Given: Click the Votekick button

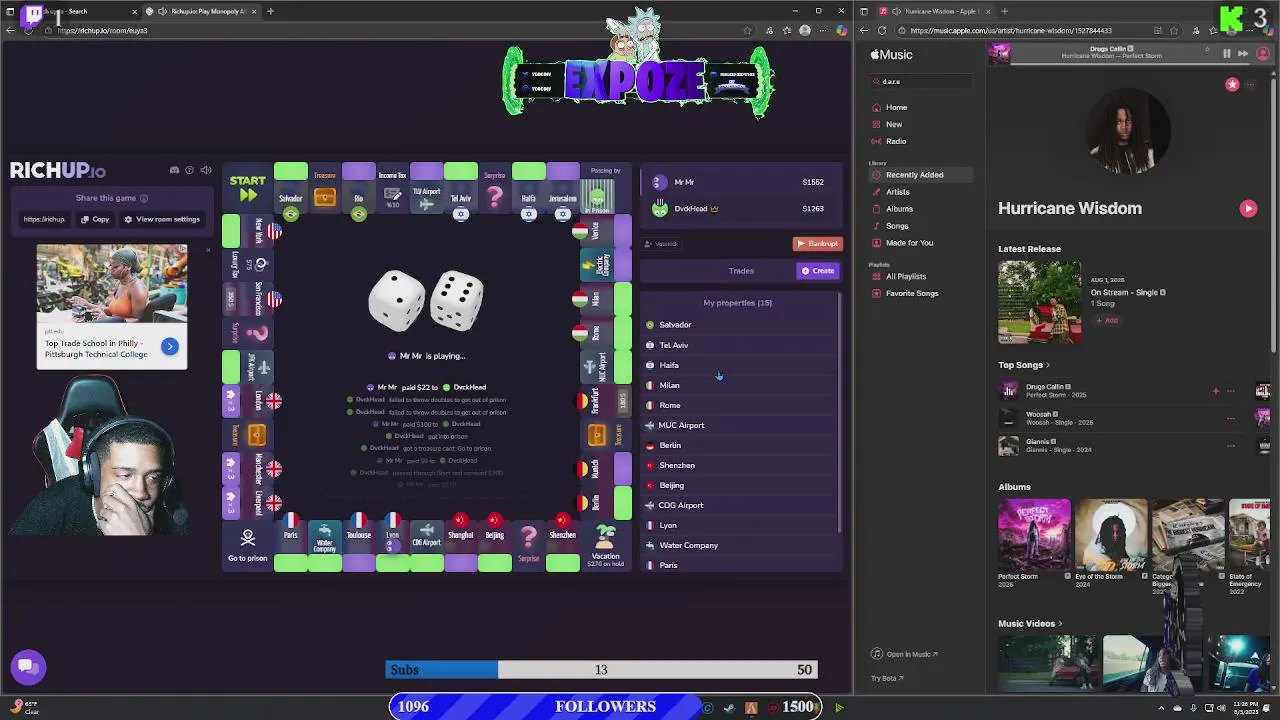Looking at the screenshot, I should tap(661, 243).
